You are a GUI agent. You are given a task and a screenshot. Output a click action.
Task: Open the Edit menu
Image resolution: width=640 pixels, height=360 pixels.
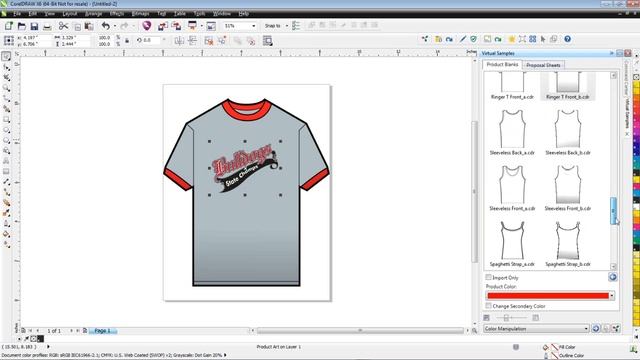tap(33, 13)
